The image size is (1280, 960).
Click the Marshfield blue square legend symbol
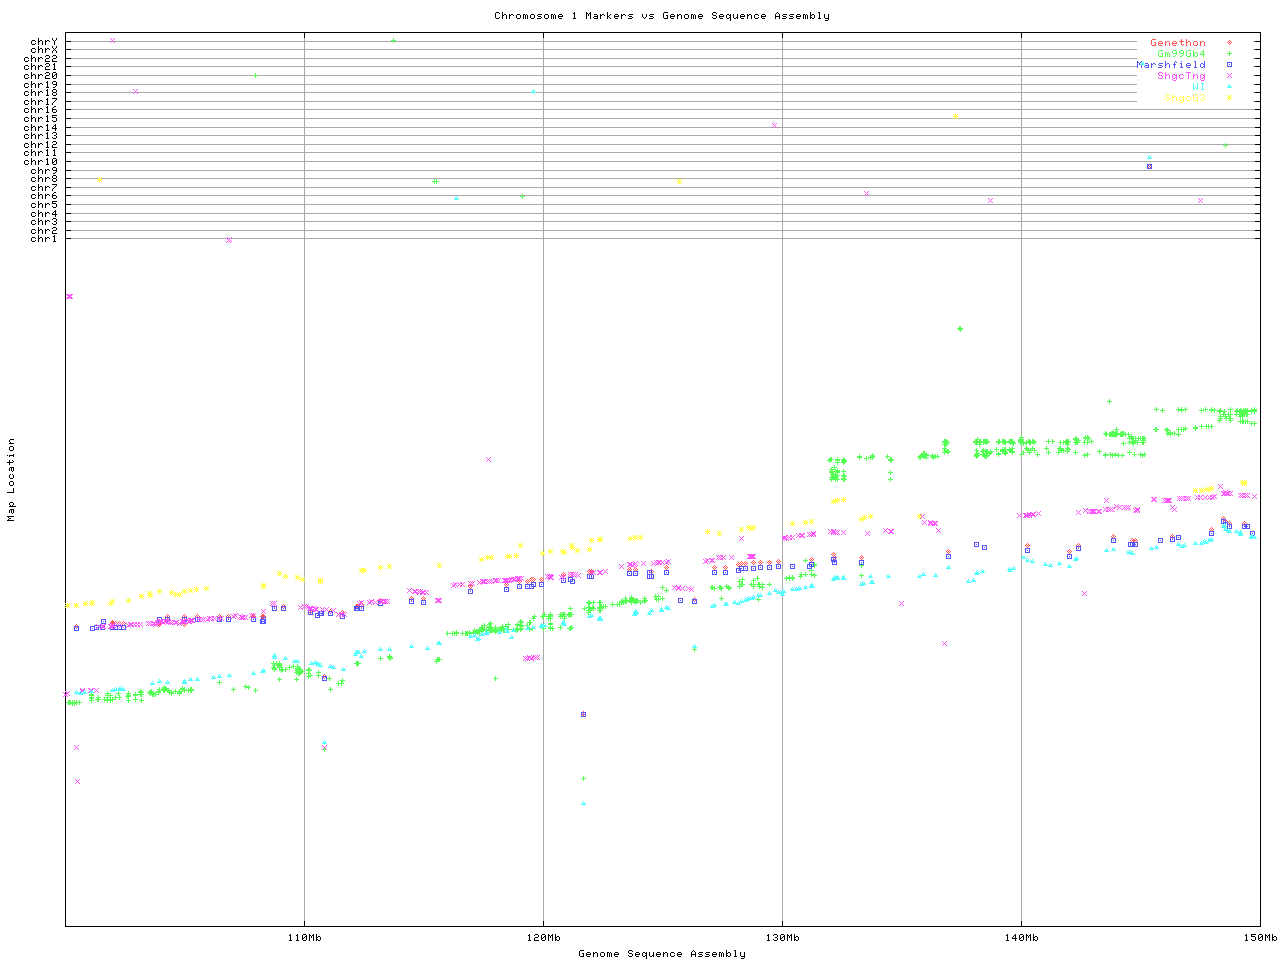[x=1229, y=65]
